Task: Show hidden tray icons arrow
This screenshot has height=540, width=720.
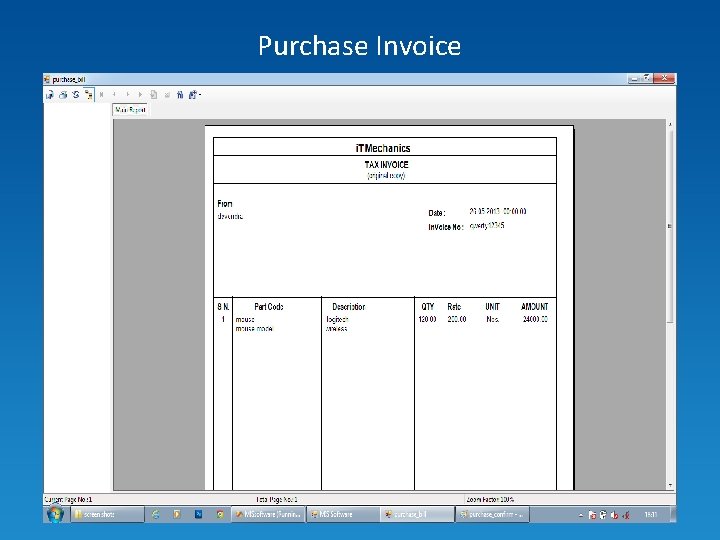Action: tap(581, 515)
